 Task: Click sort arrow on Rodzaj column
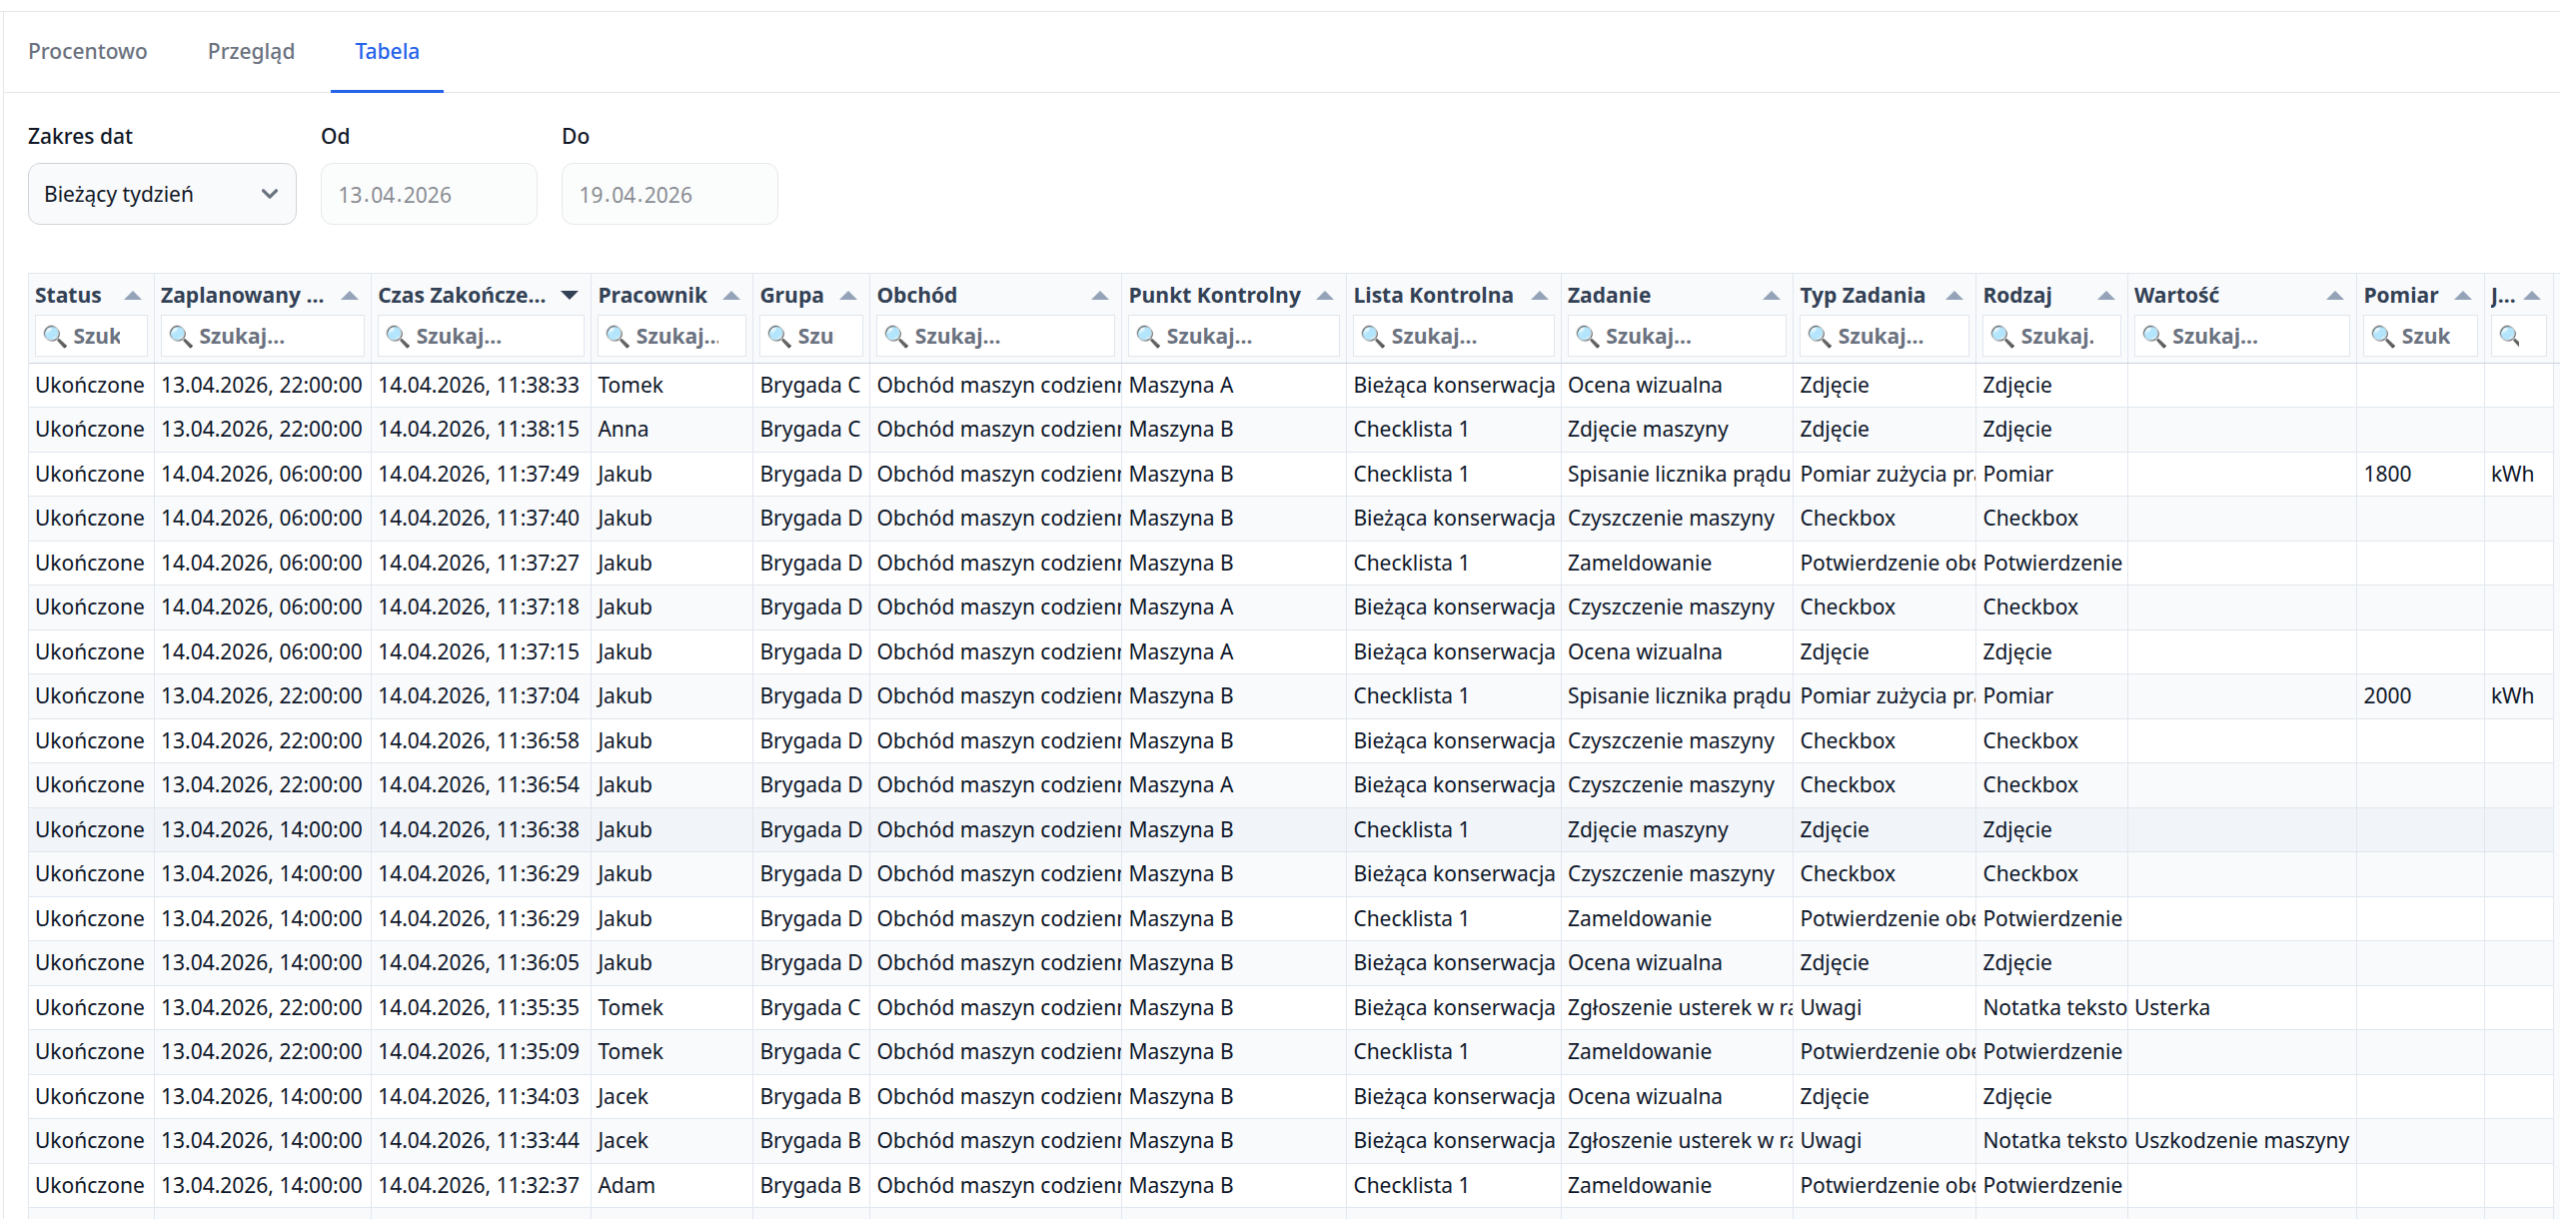point(2106,296)
